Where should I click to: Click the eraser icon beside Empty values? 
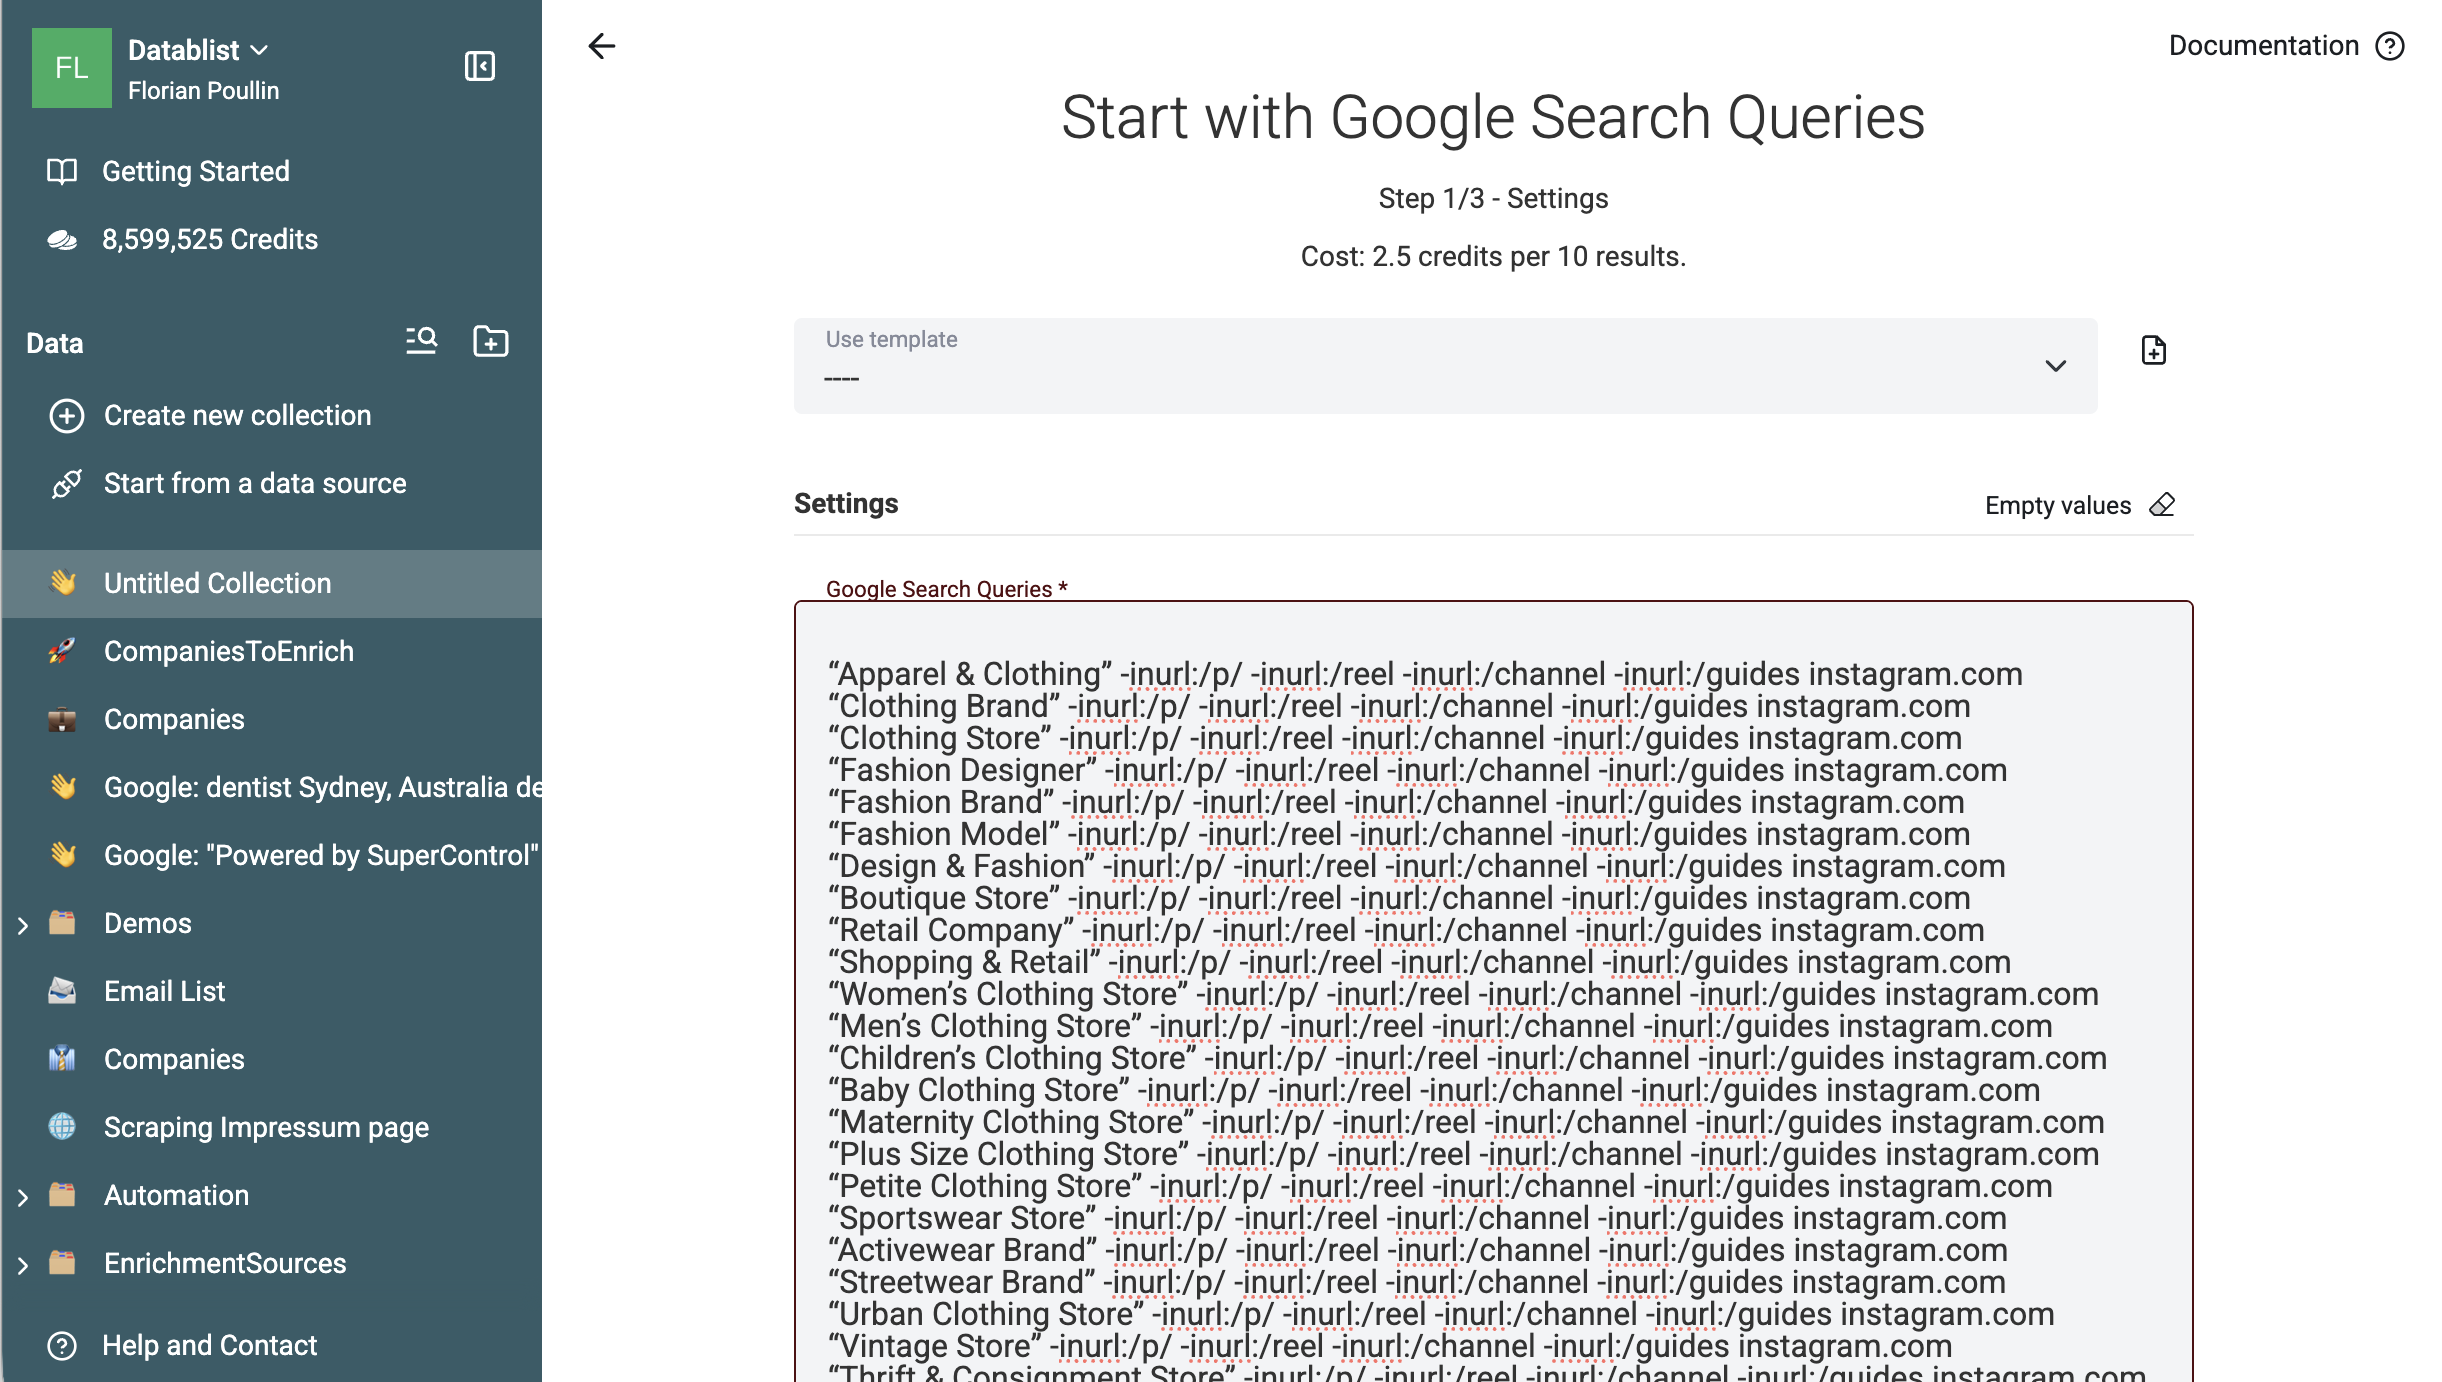2162,505
